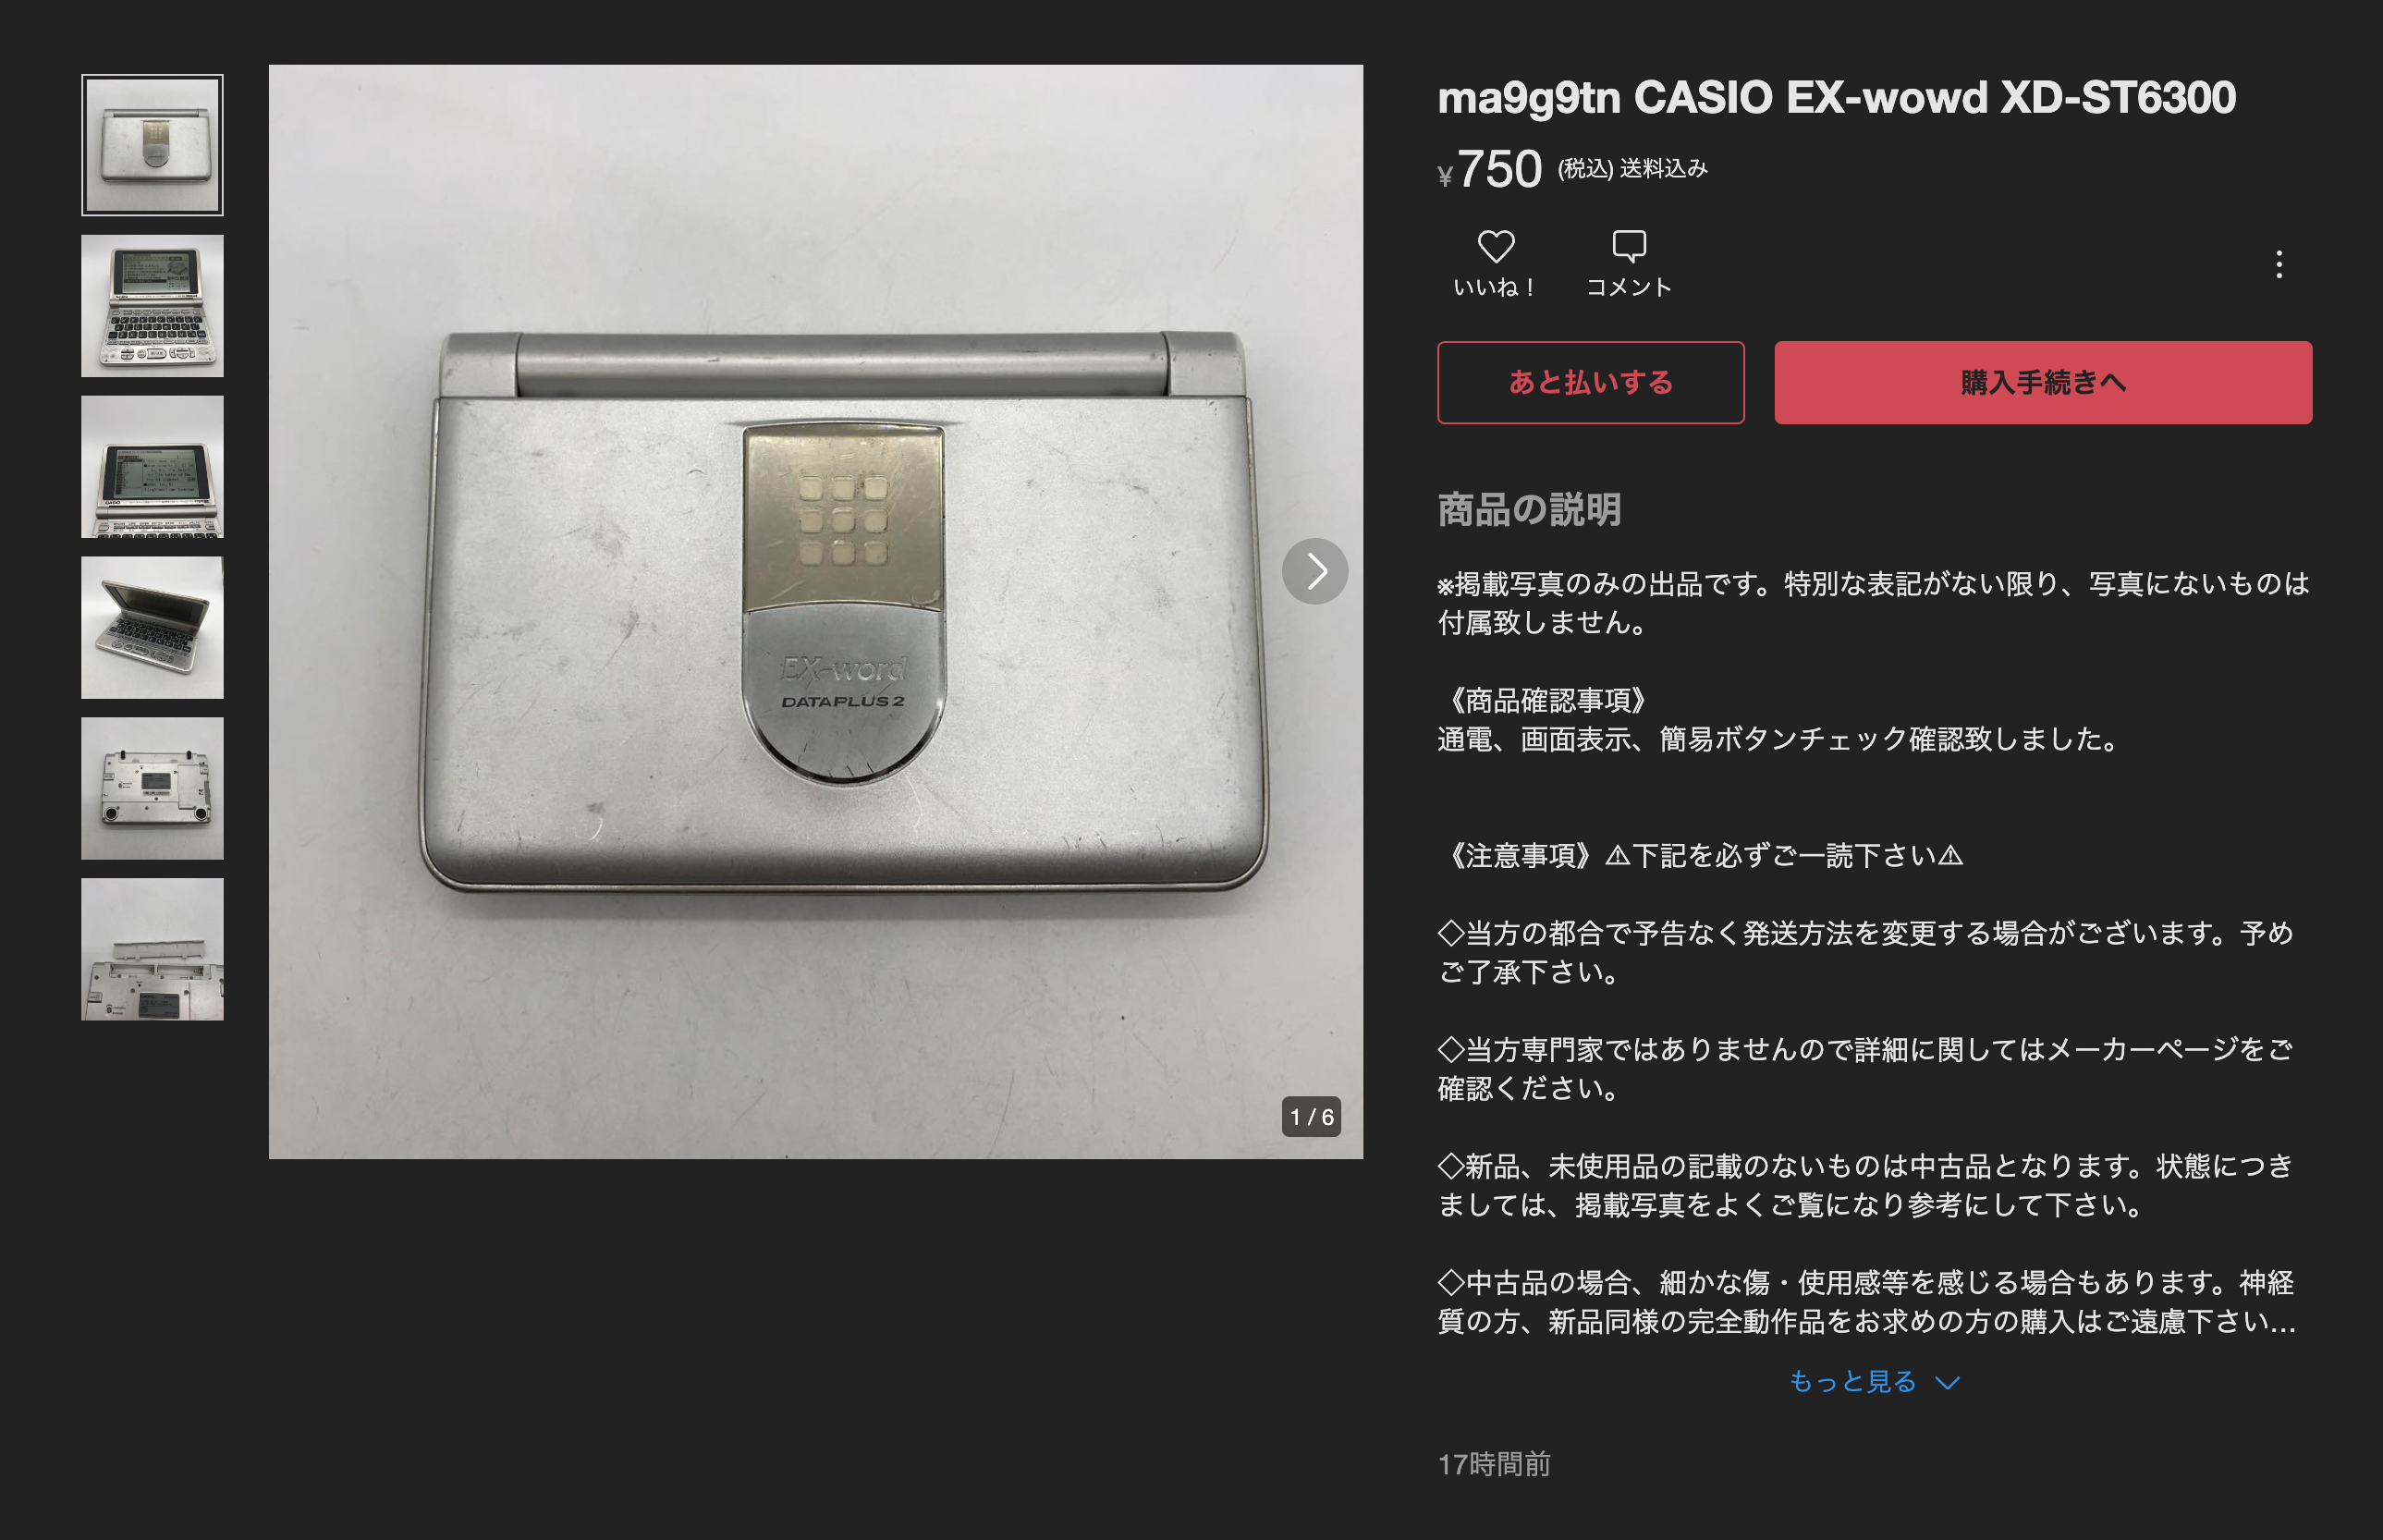Select fourth thumbnail with angled side view
The width and height of the screenshot is (2383, 1540).
[152, 628]
